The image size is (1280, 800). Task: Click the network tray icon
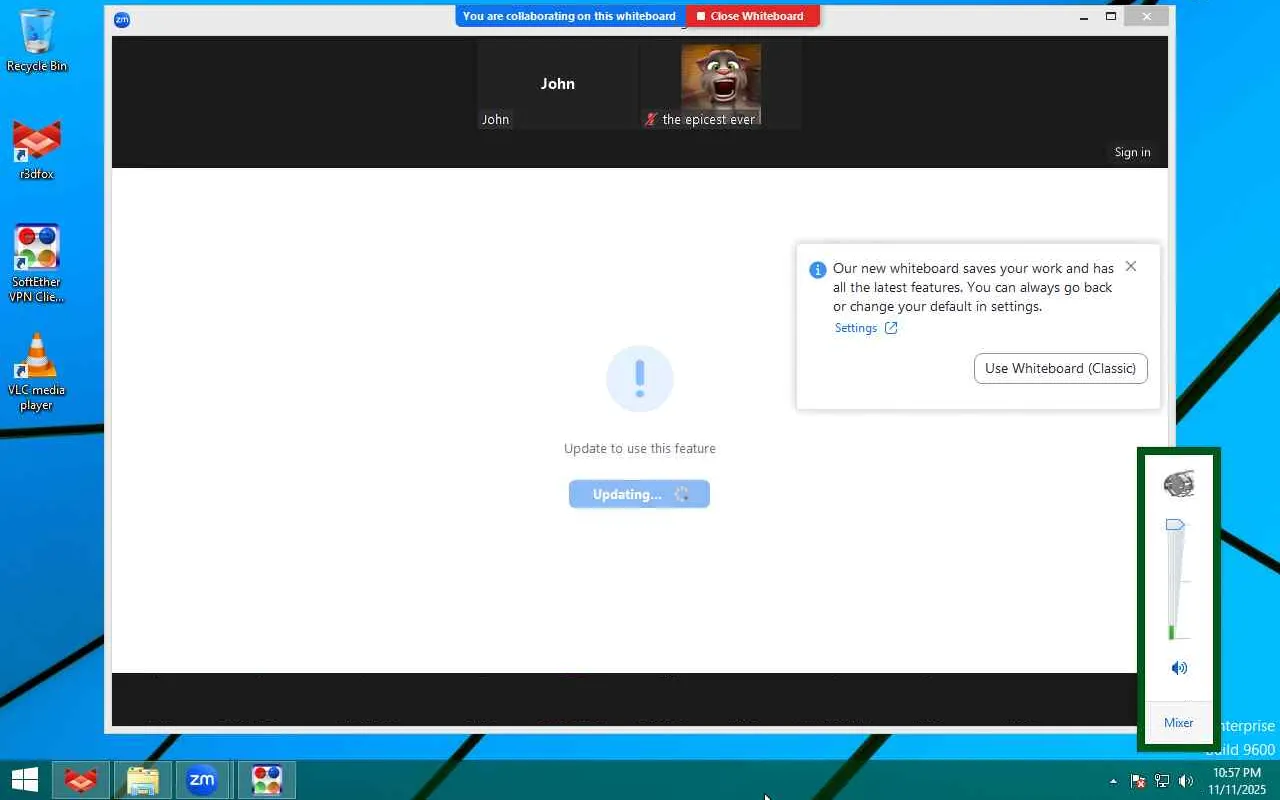coord(1162,781)
